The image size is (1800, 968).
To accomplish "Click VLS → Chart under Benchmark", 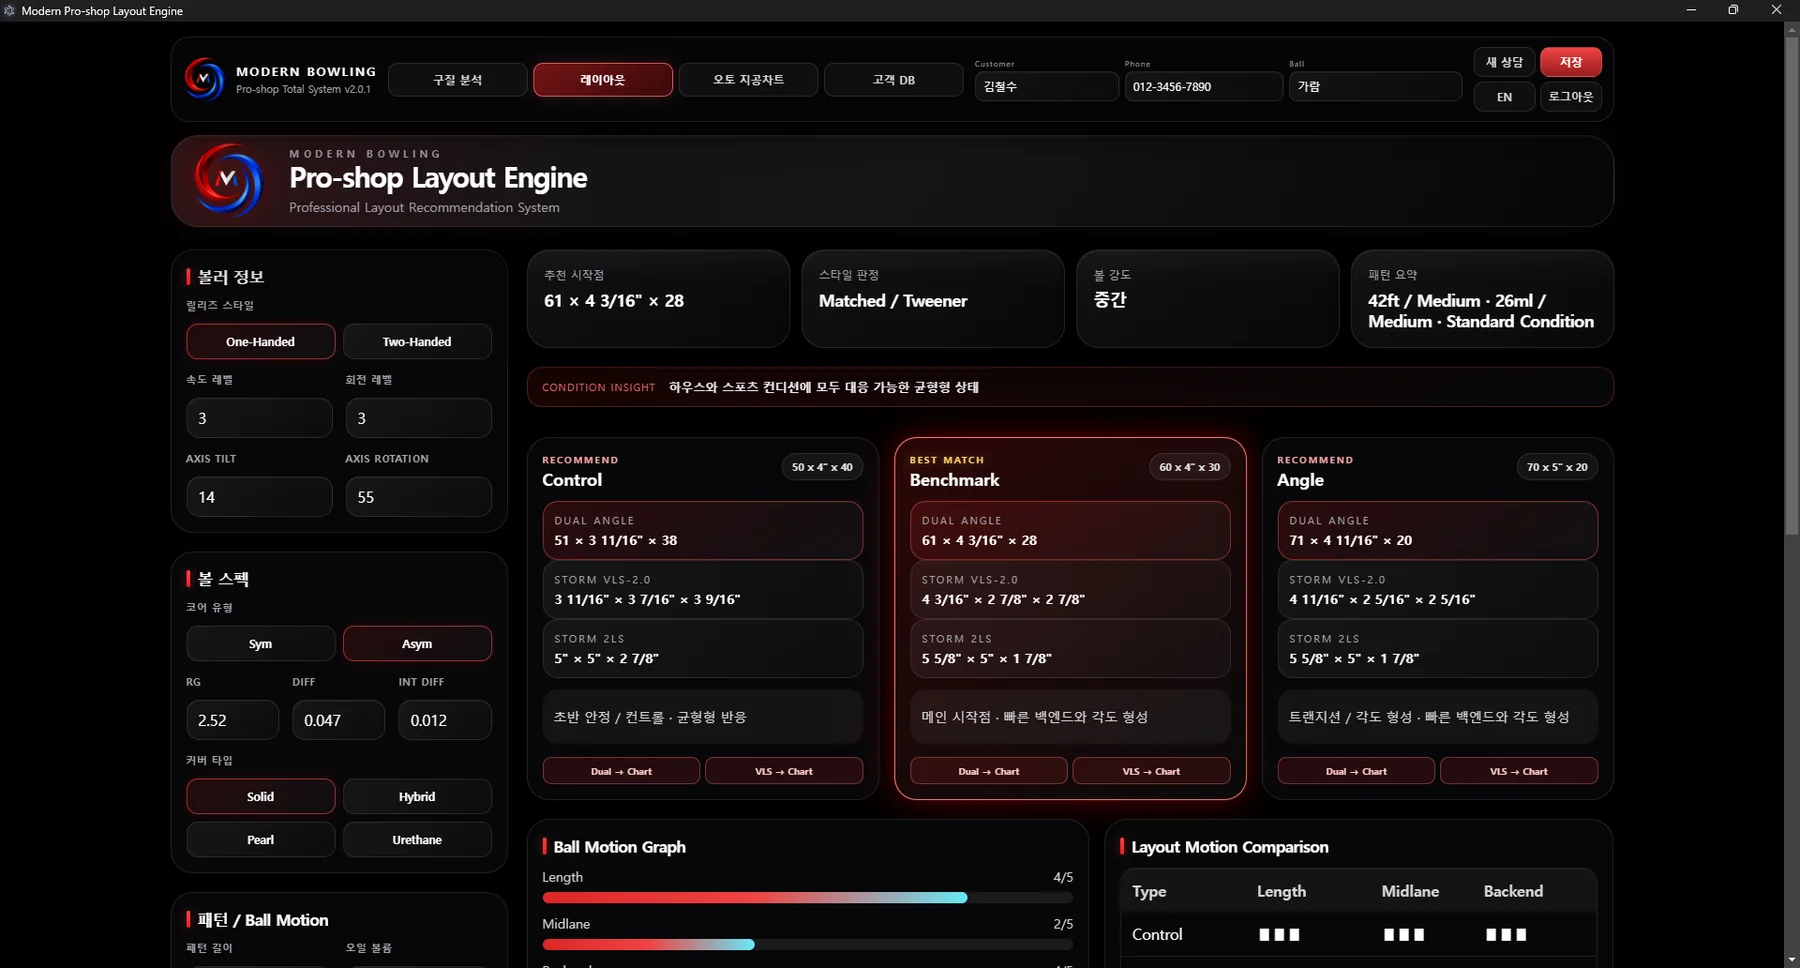I will [1151, 771].
